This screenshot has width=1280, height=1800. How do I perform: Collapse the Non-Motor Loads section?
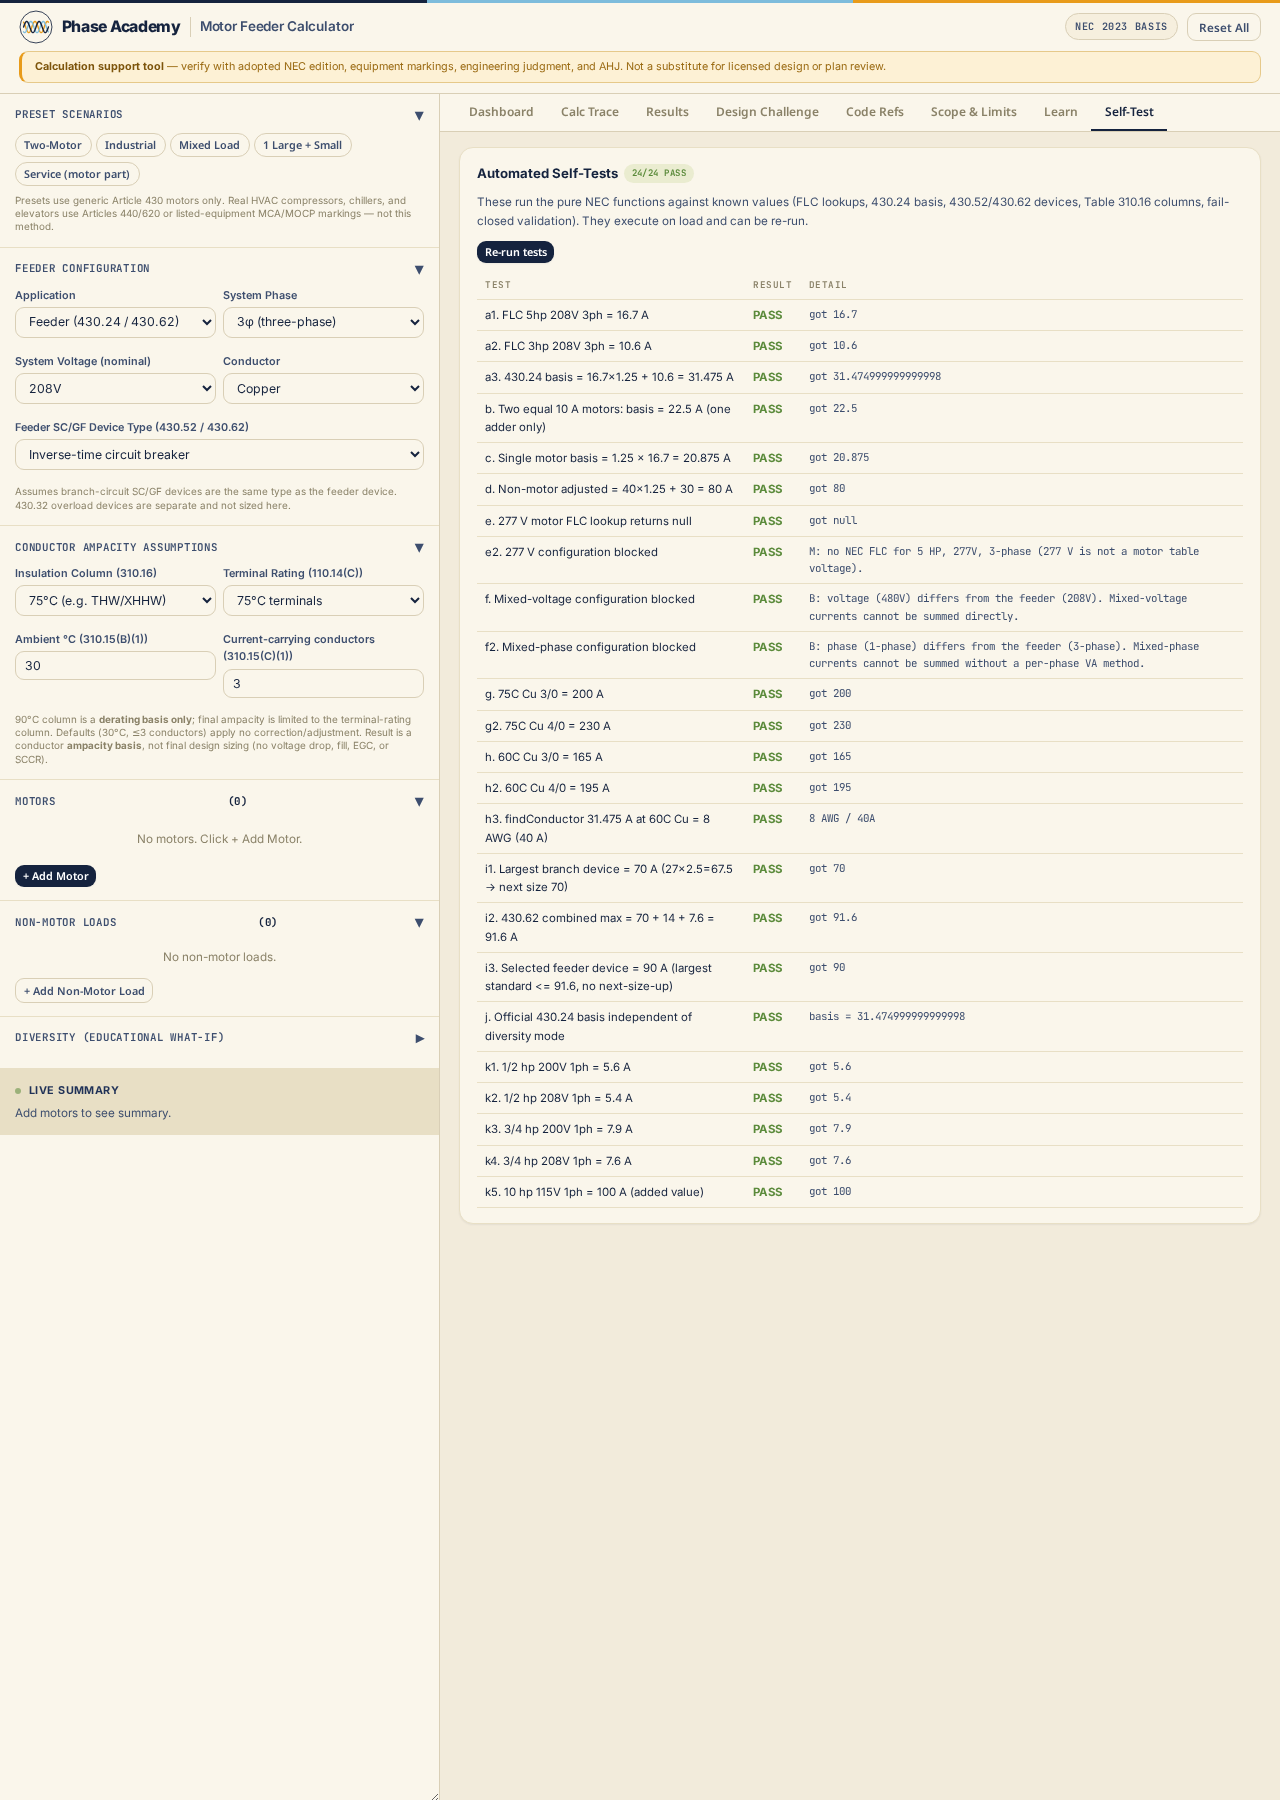tap(419, 923)
